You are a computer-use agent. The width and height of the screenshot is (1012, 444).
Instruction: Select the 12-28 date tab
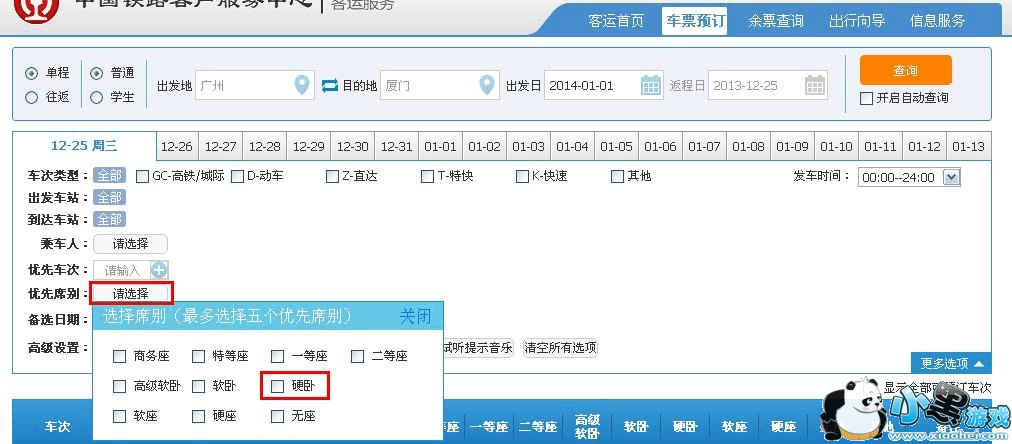click(265, 147)
